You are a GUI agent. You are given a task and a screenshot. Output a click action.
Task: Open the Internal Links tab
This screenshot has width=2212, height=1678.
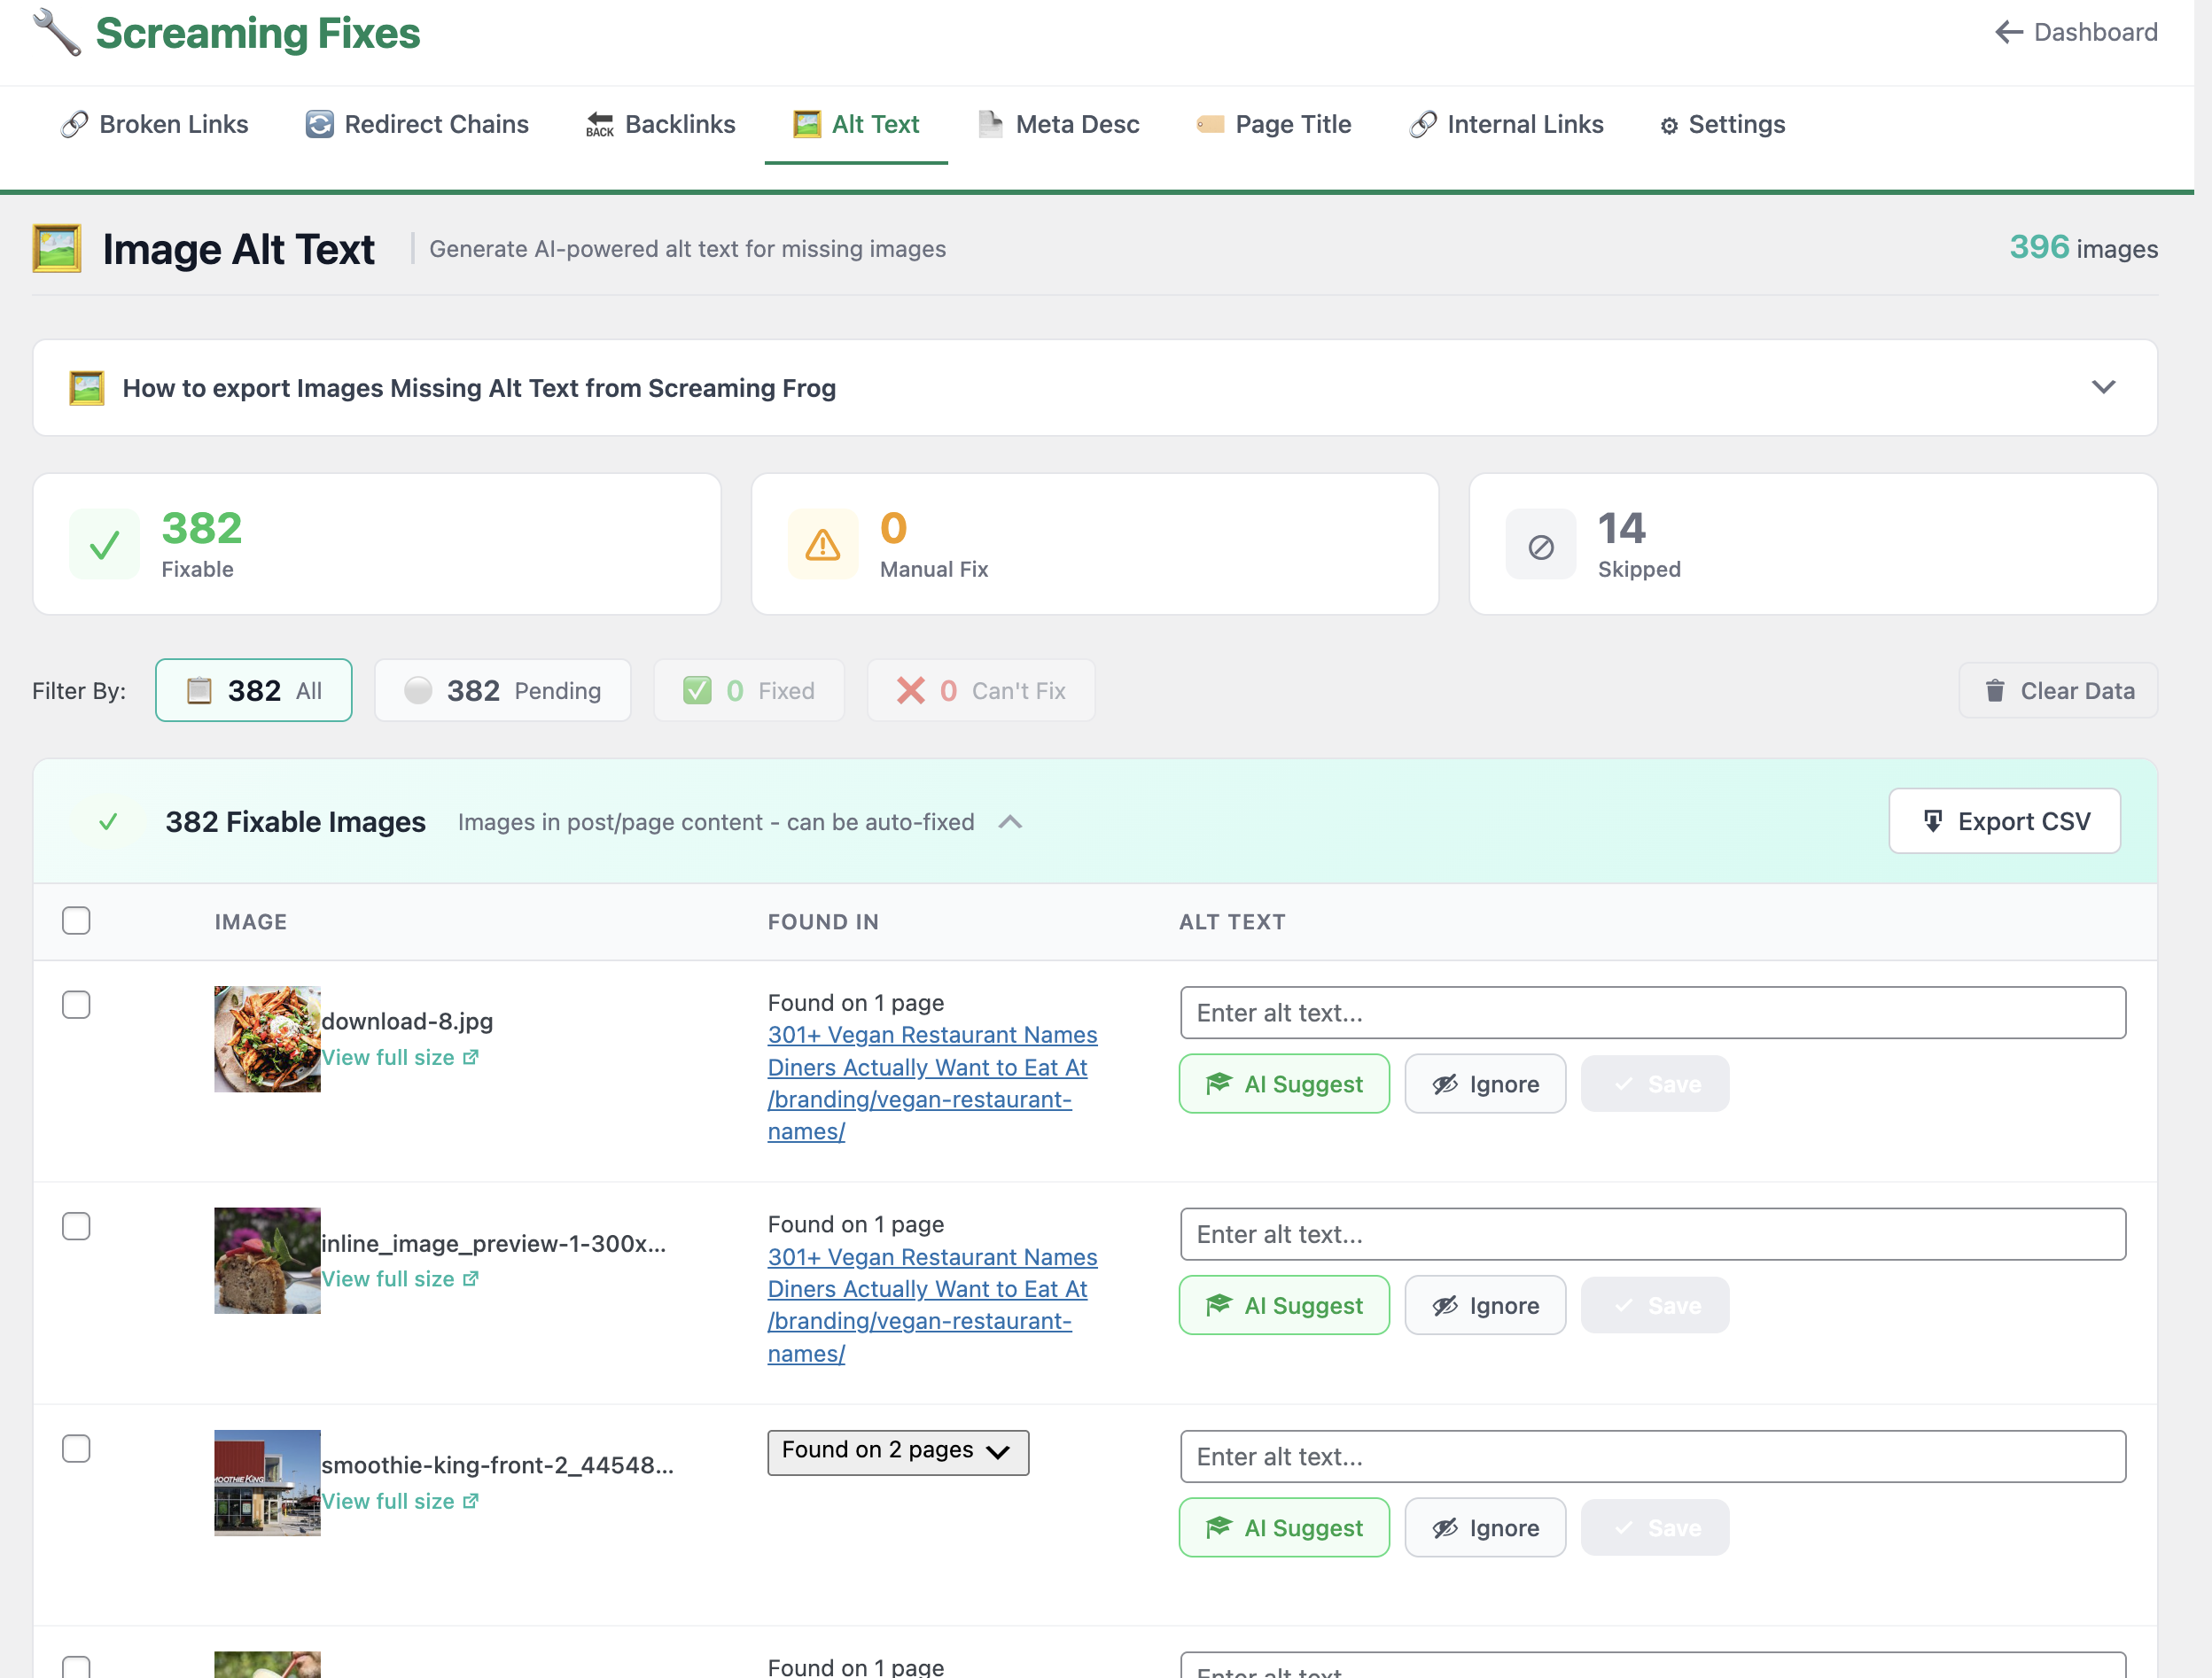[1507, 124]
